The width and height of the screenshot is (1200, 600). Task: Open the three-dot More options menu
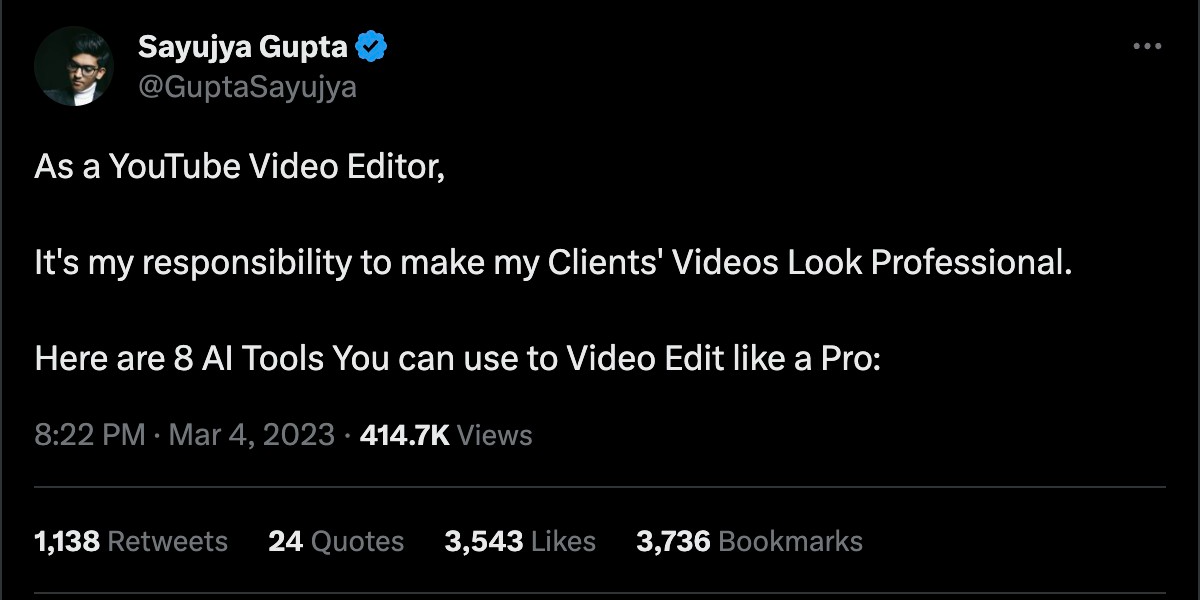(x=1147, y=47)
